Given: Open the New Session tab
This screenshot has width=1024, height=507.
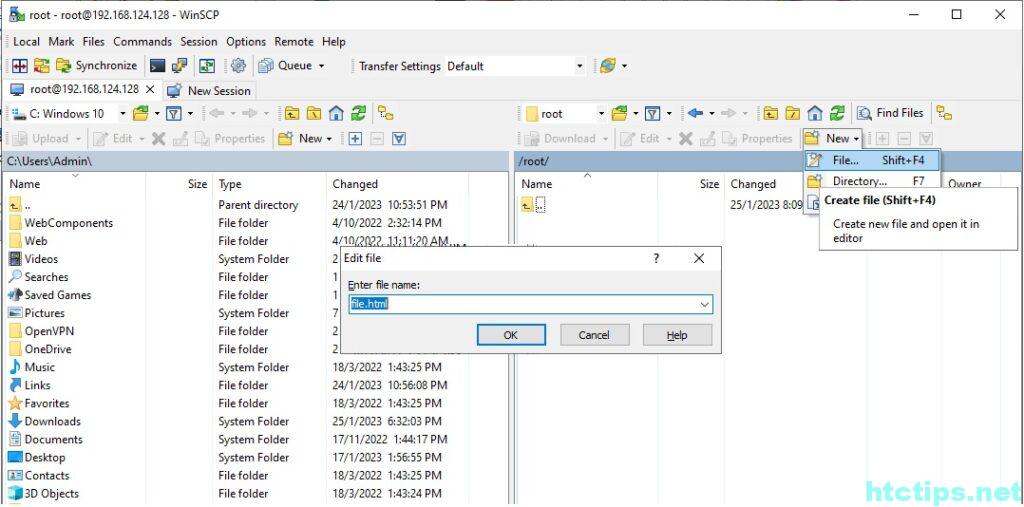Looking at the screenshot, I should tap(209, 90).
